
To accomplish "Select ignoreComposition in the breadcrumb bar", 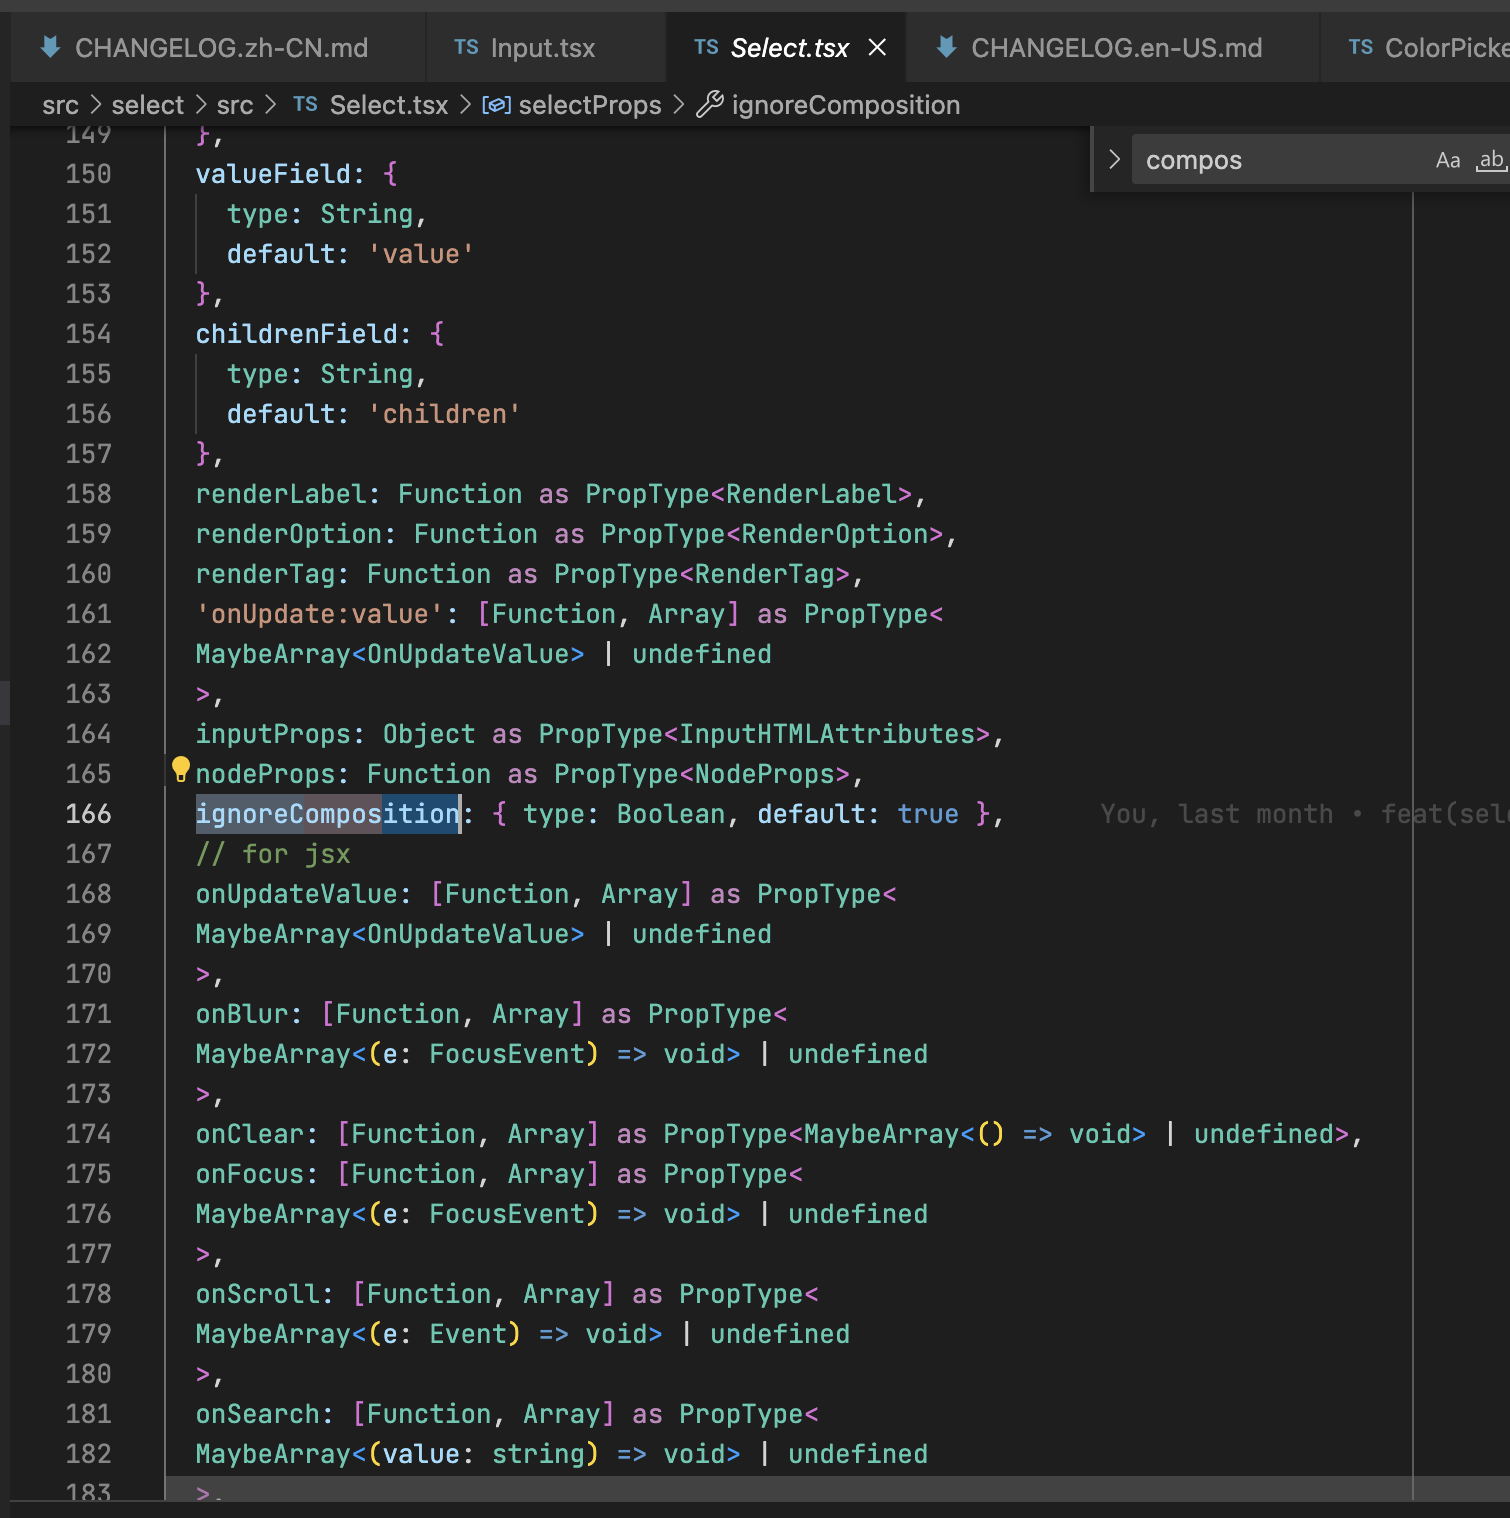I will [844, 104].
